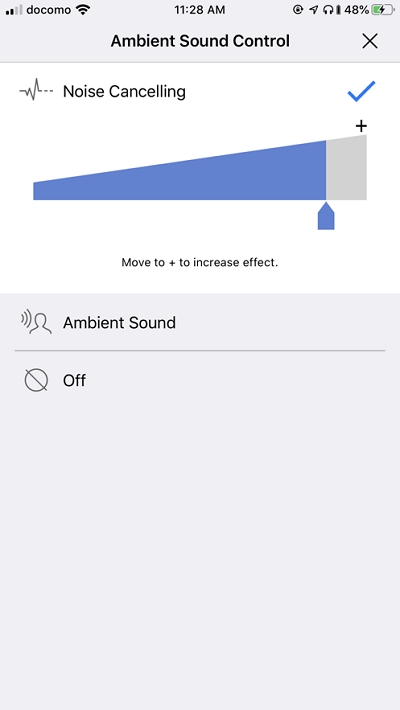
Task: Tap the Ambient Sound person icon
Action: pyautogui.click(x=36, y=323)
